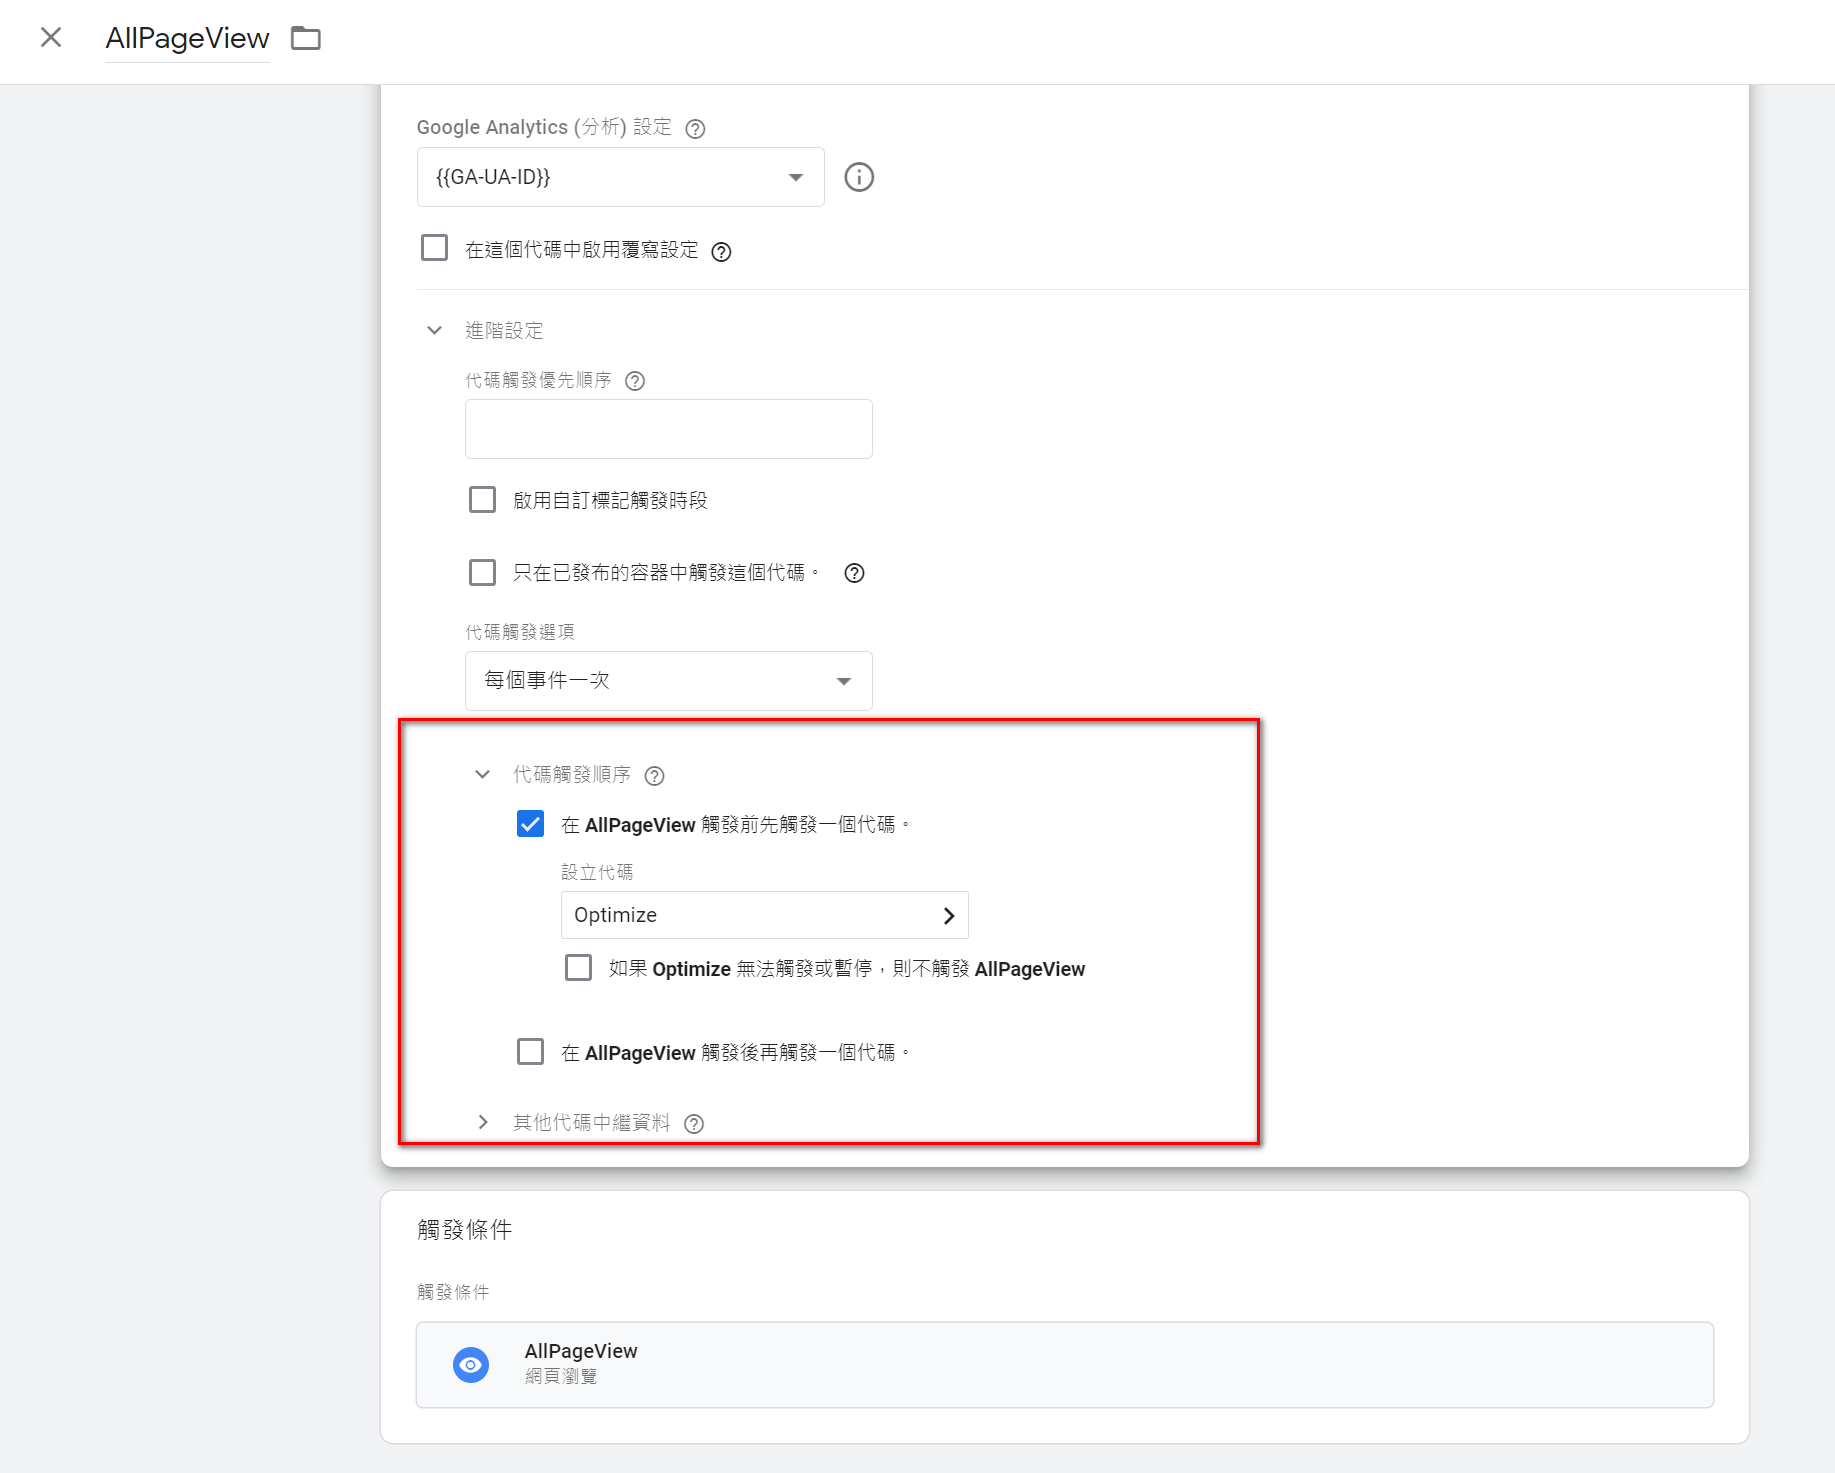The width and height of the screenshot is (1835, 1473).
Task: Open help for 啟用覆寫設定 option
Action: 721,251
